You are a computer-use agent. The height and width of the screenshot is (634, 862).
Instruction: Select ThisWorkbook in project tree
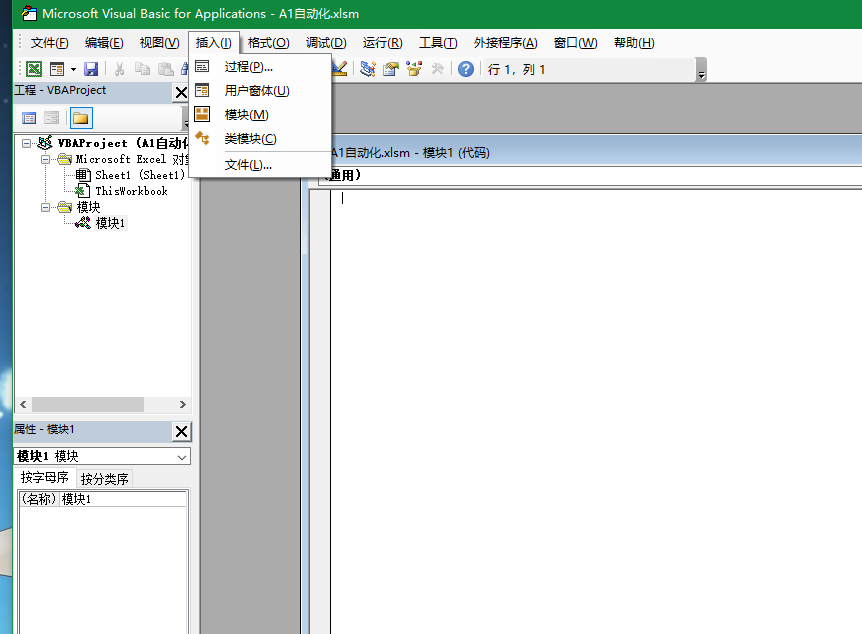click(131, 191)
